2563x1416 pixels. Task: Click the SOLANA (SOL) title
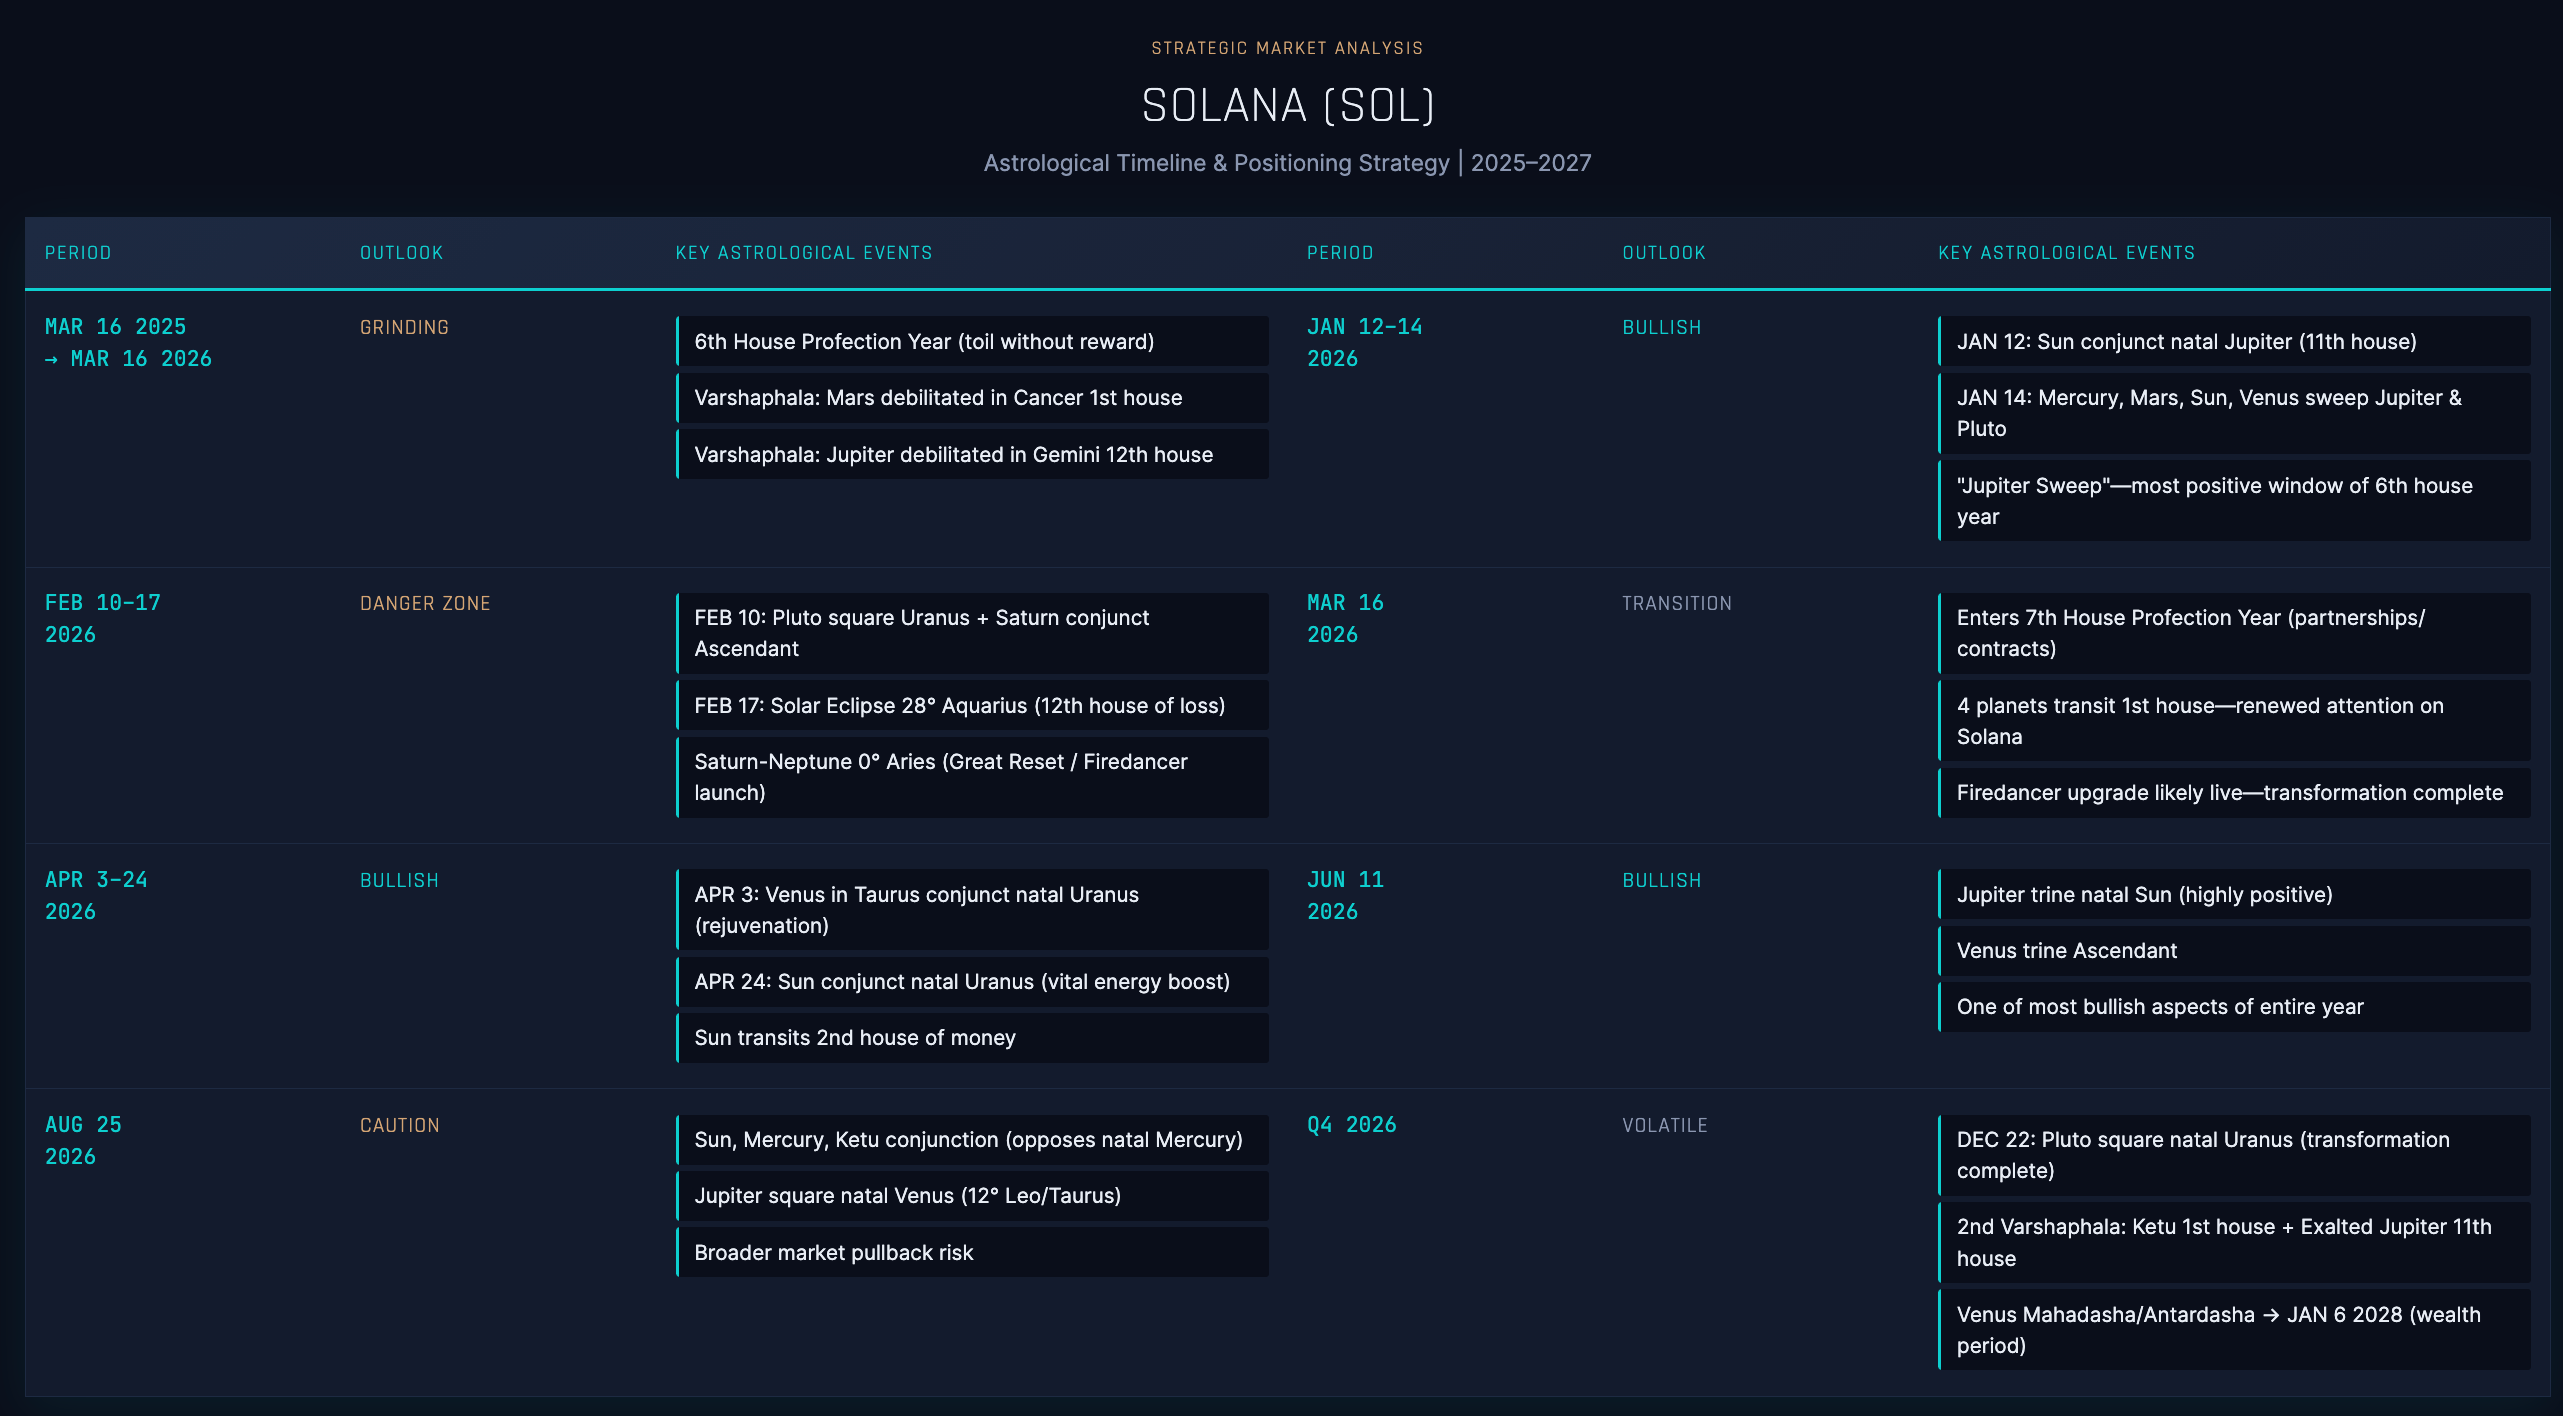point(1287,104)
